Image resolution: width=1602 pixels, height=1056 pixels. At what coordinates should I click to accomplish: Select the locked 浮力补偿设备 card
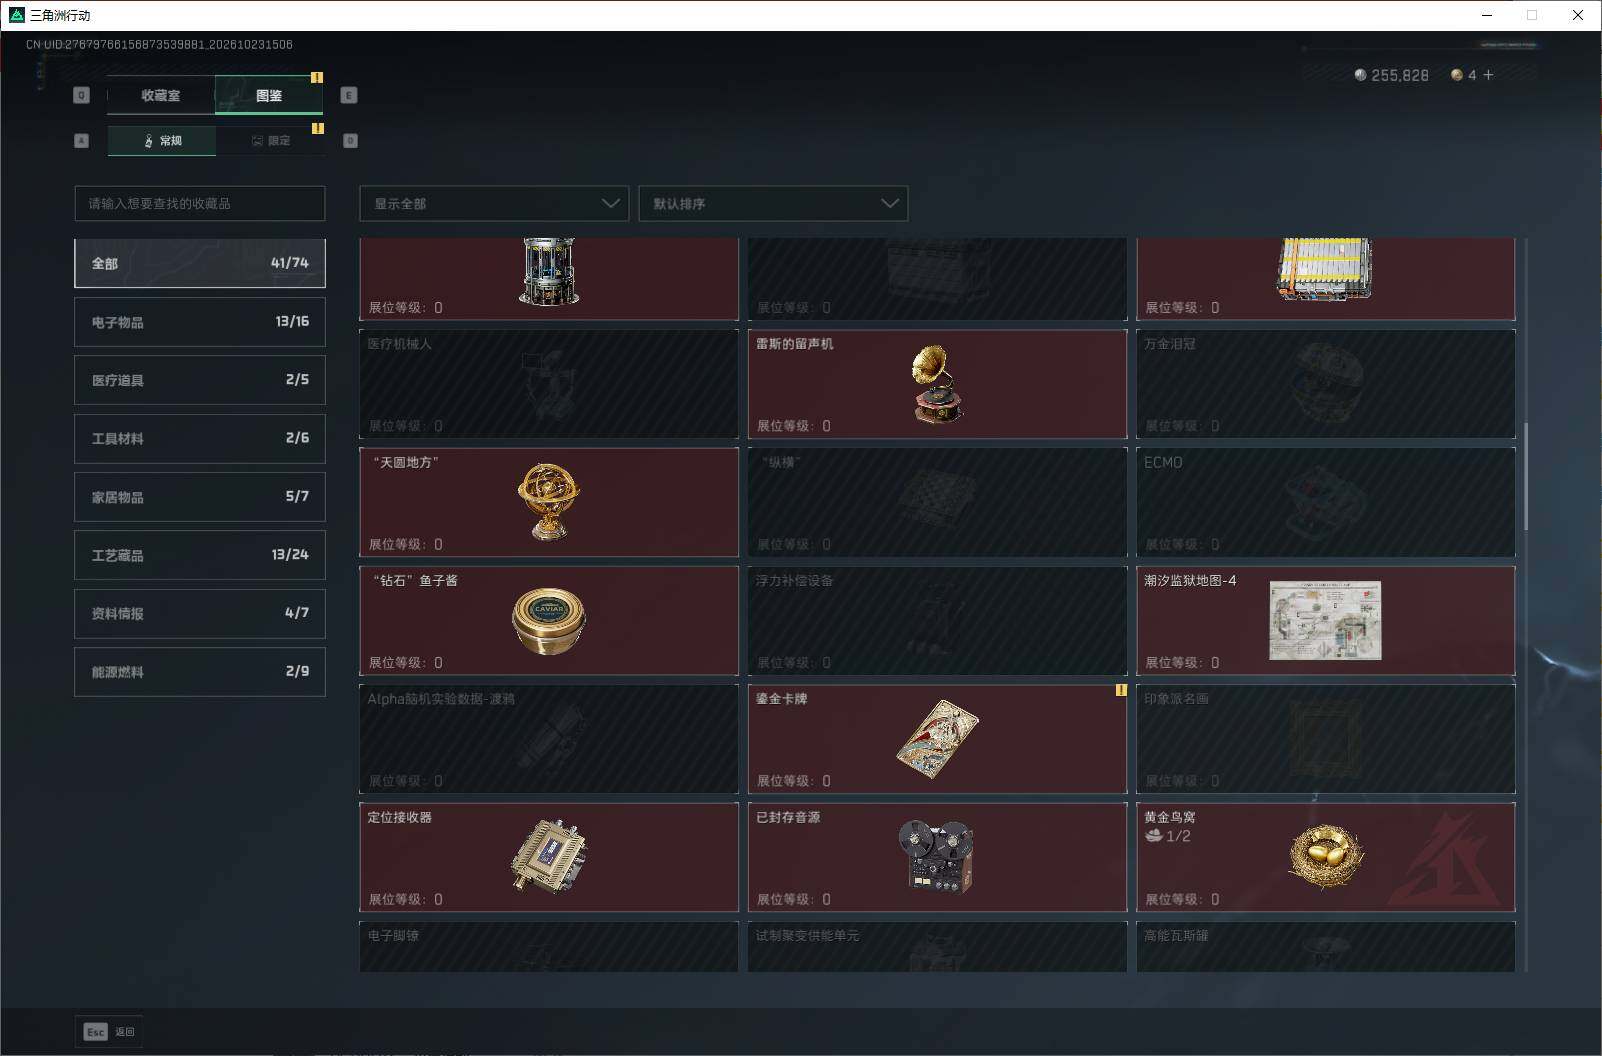coord(937,621)
